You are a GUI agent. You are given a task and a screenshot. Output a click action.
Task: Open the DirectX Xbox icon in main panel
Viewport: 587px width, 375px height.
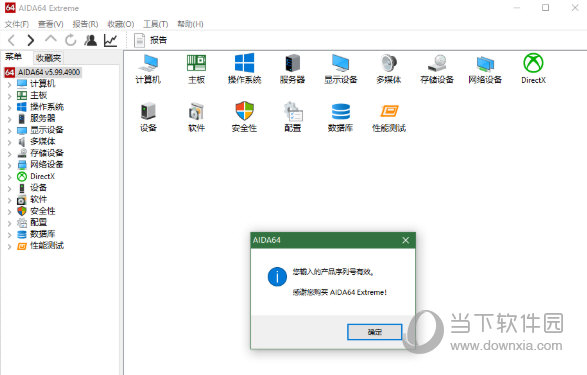click(x=533, y=69)
